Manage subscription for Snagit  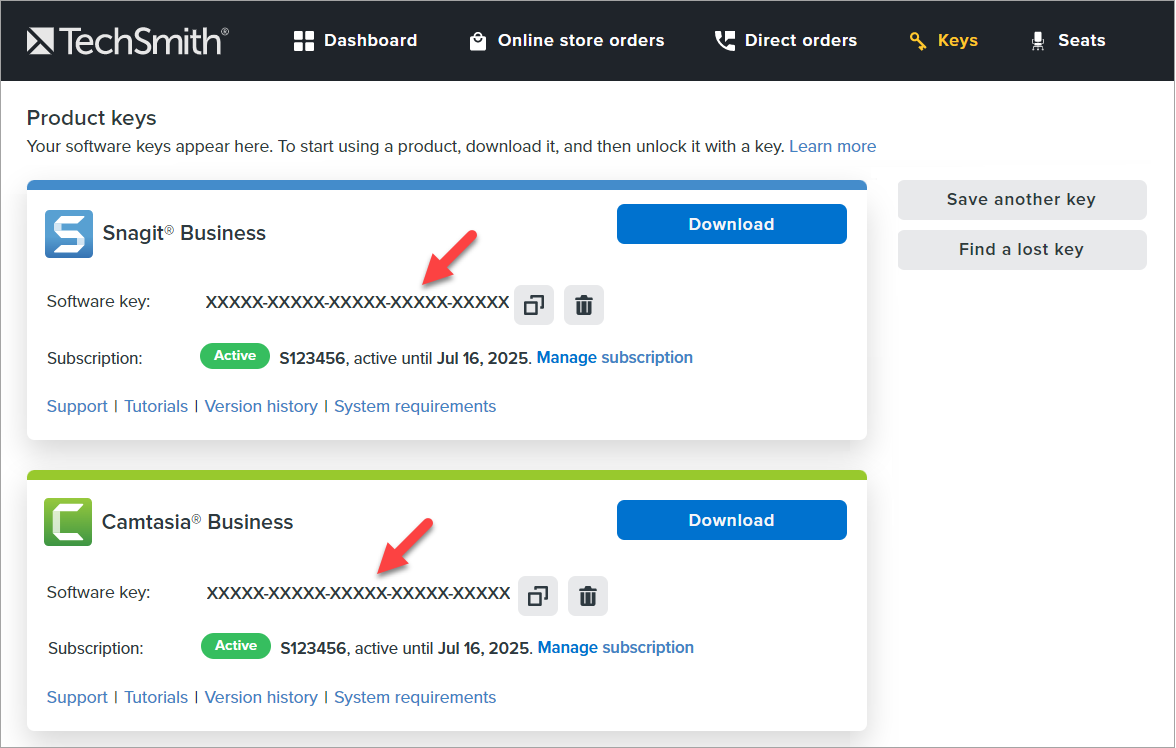(x=614, y=357)
